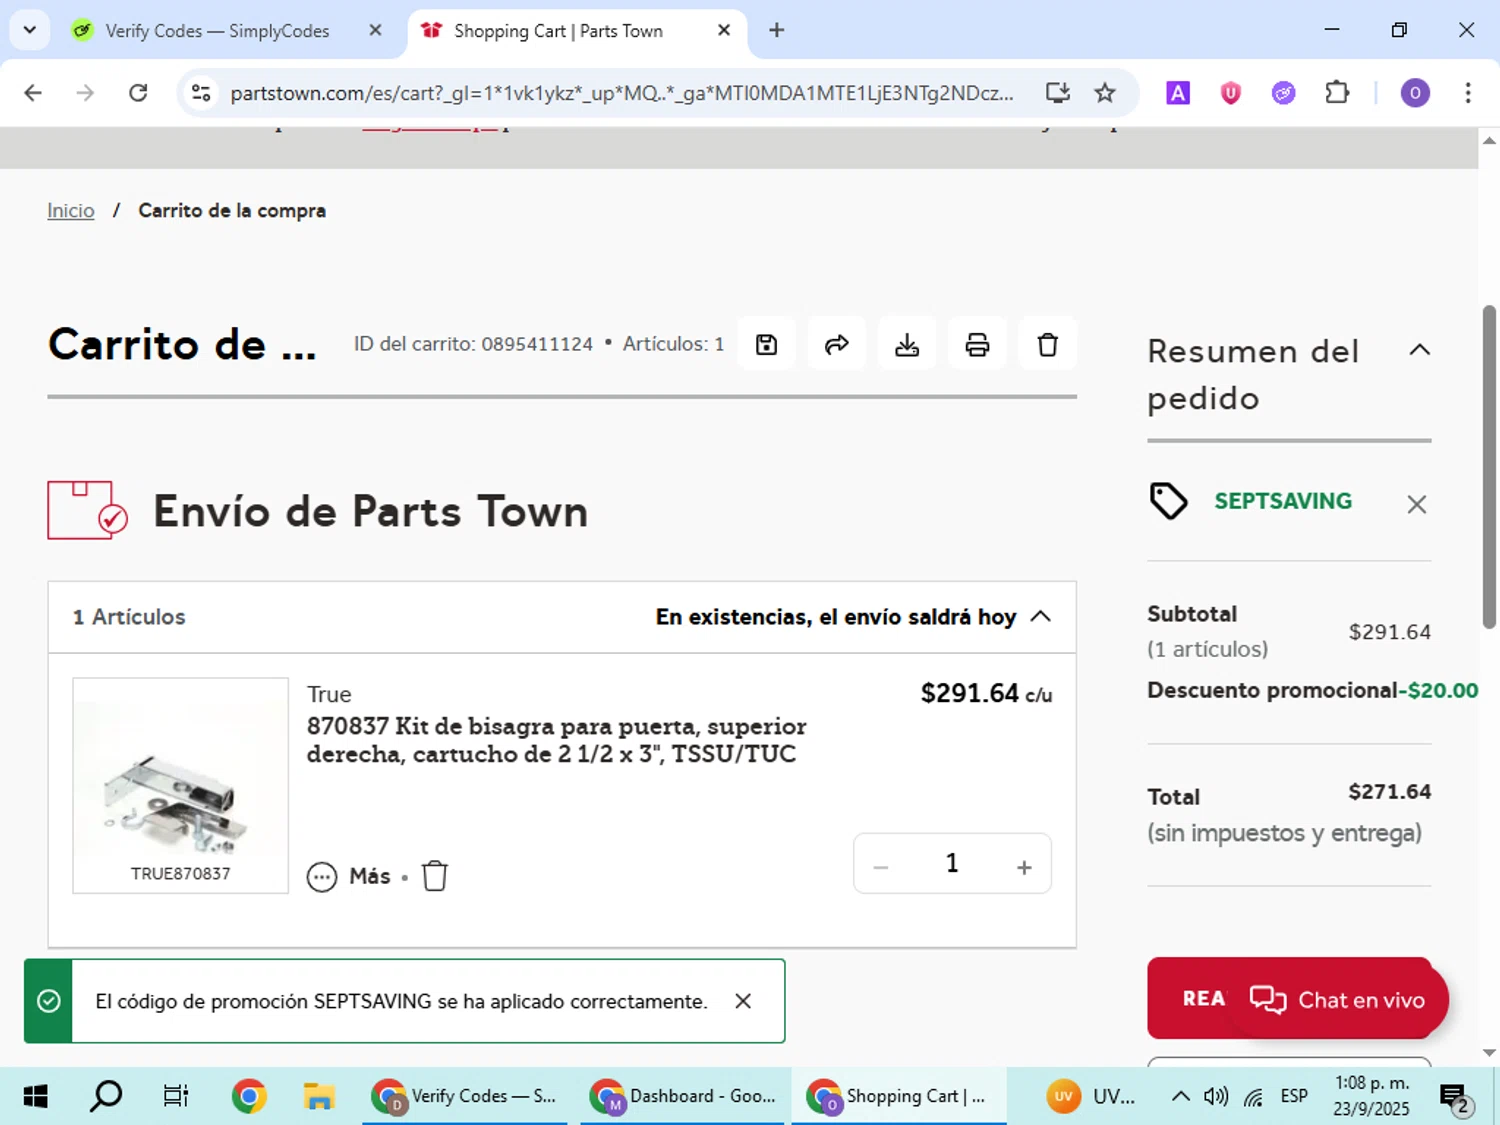Bookmark this page with star icon
This screenshot has width=1500, height=1125.
pyautogui.click(x=1104, y=93)
